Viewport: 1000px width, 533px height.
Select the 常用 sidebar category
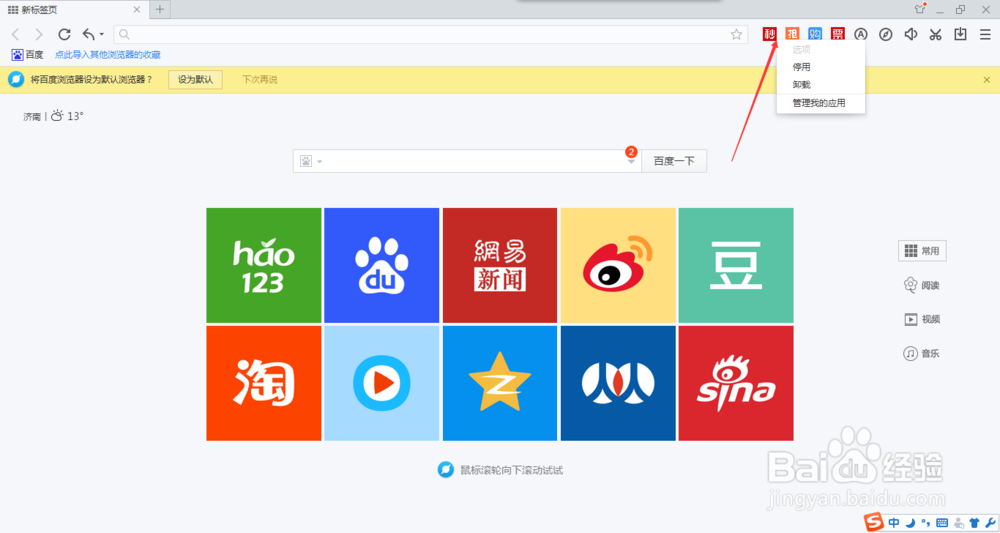pos(922,251)
